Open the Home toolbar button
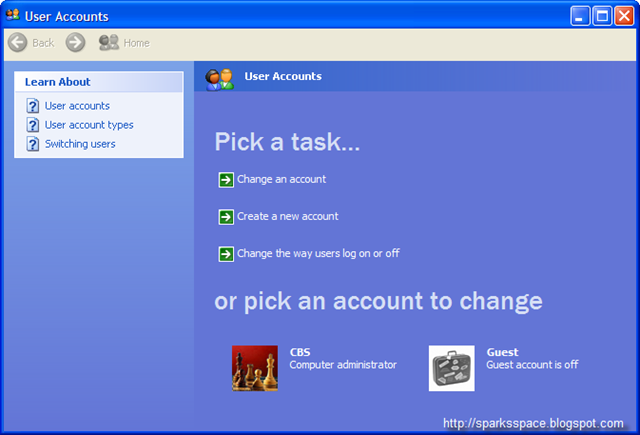Screen dimensions: 640x435 124,42
